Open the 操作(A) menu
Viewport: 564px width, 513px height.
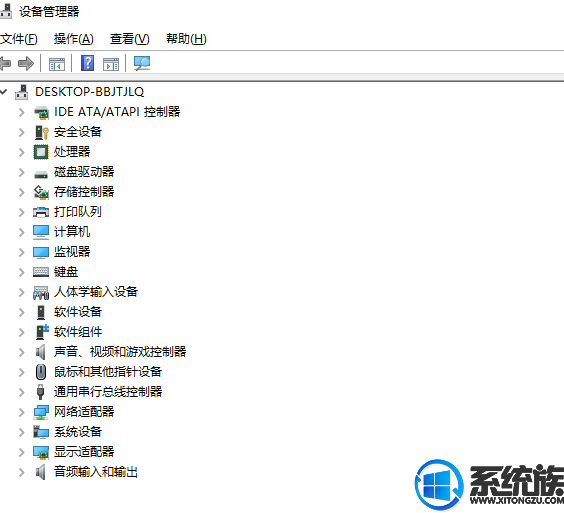(74, 39)
